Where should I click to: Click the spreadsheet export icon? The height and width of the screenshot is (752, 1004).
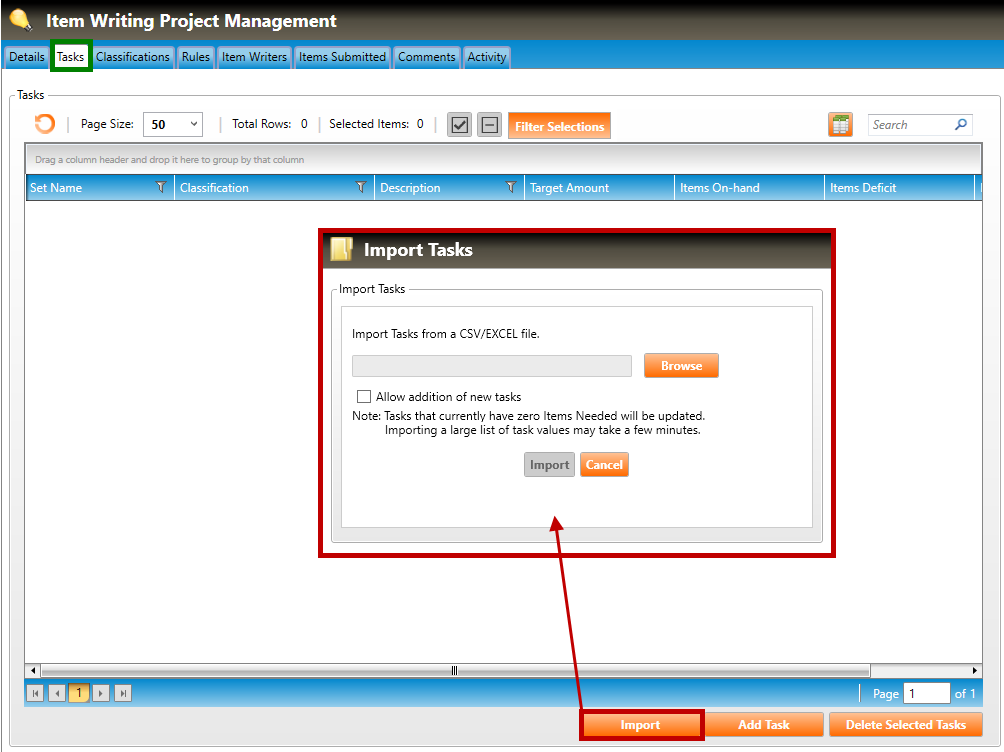click(x=840, y=125)
